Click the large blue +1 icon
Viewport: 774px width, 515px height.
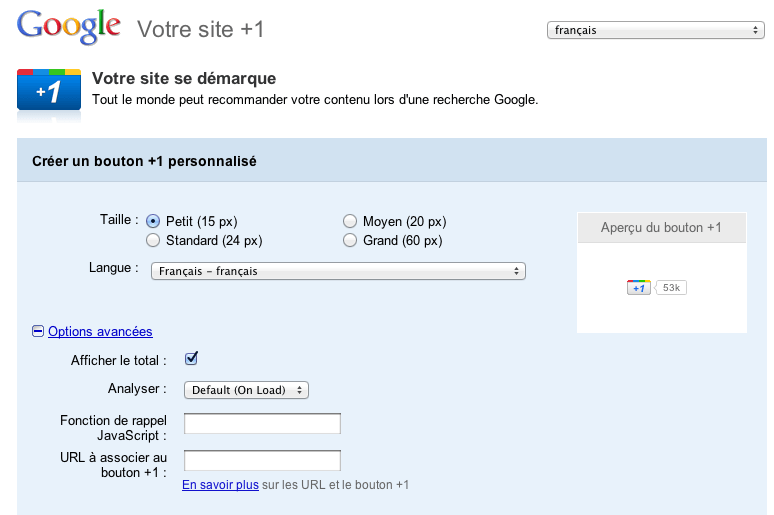pyautogui.click(x=49, y=90)
